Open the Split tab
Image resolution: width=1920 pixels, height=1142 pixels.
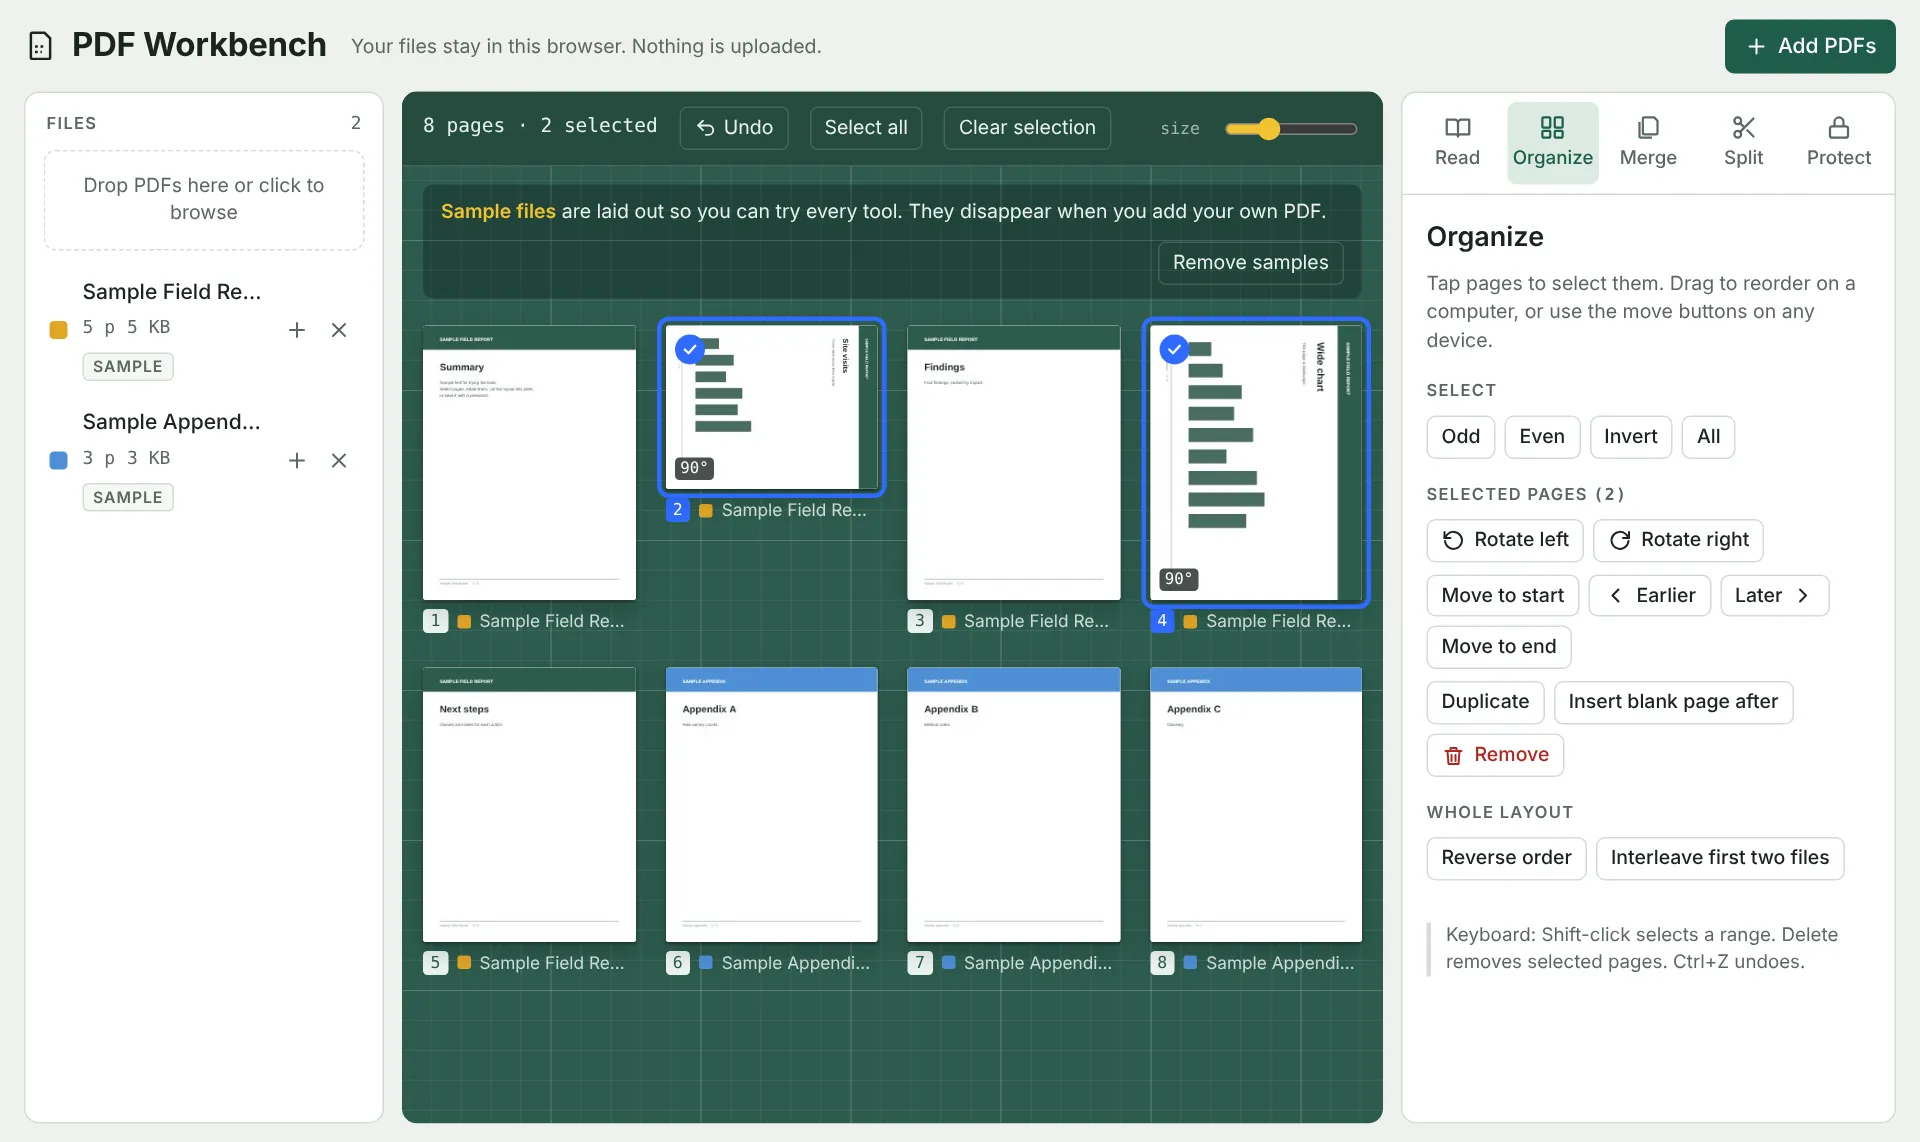[1743, 142]
